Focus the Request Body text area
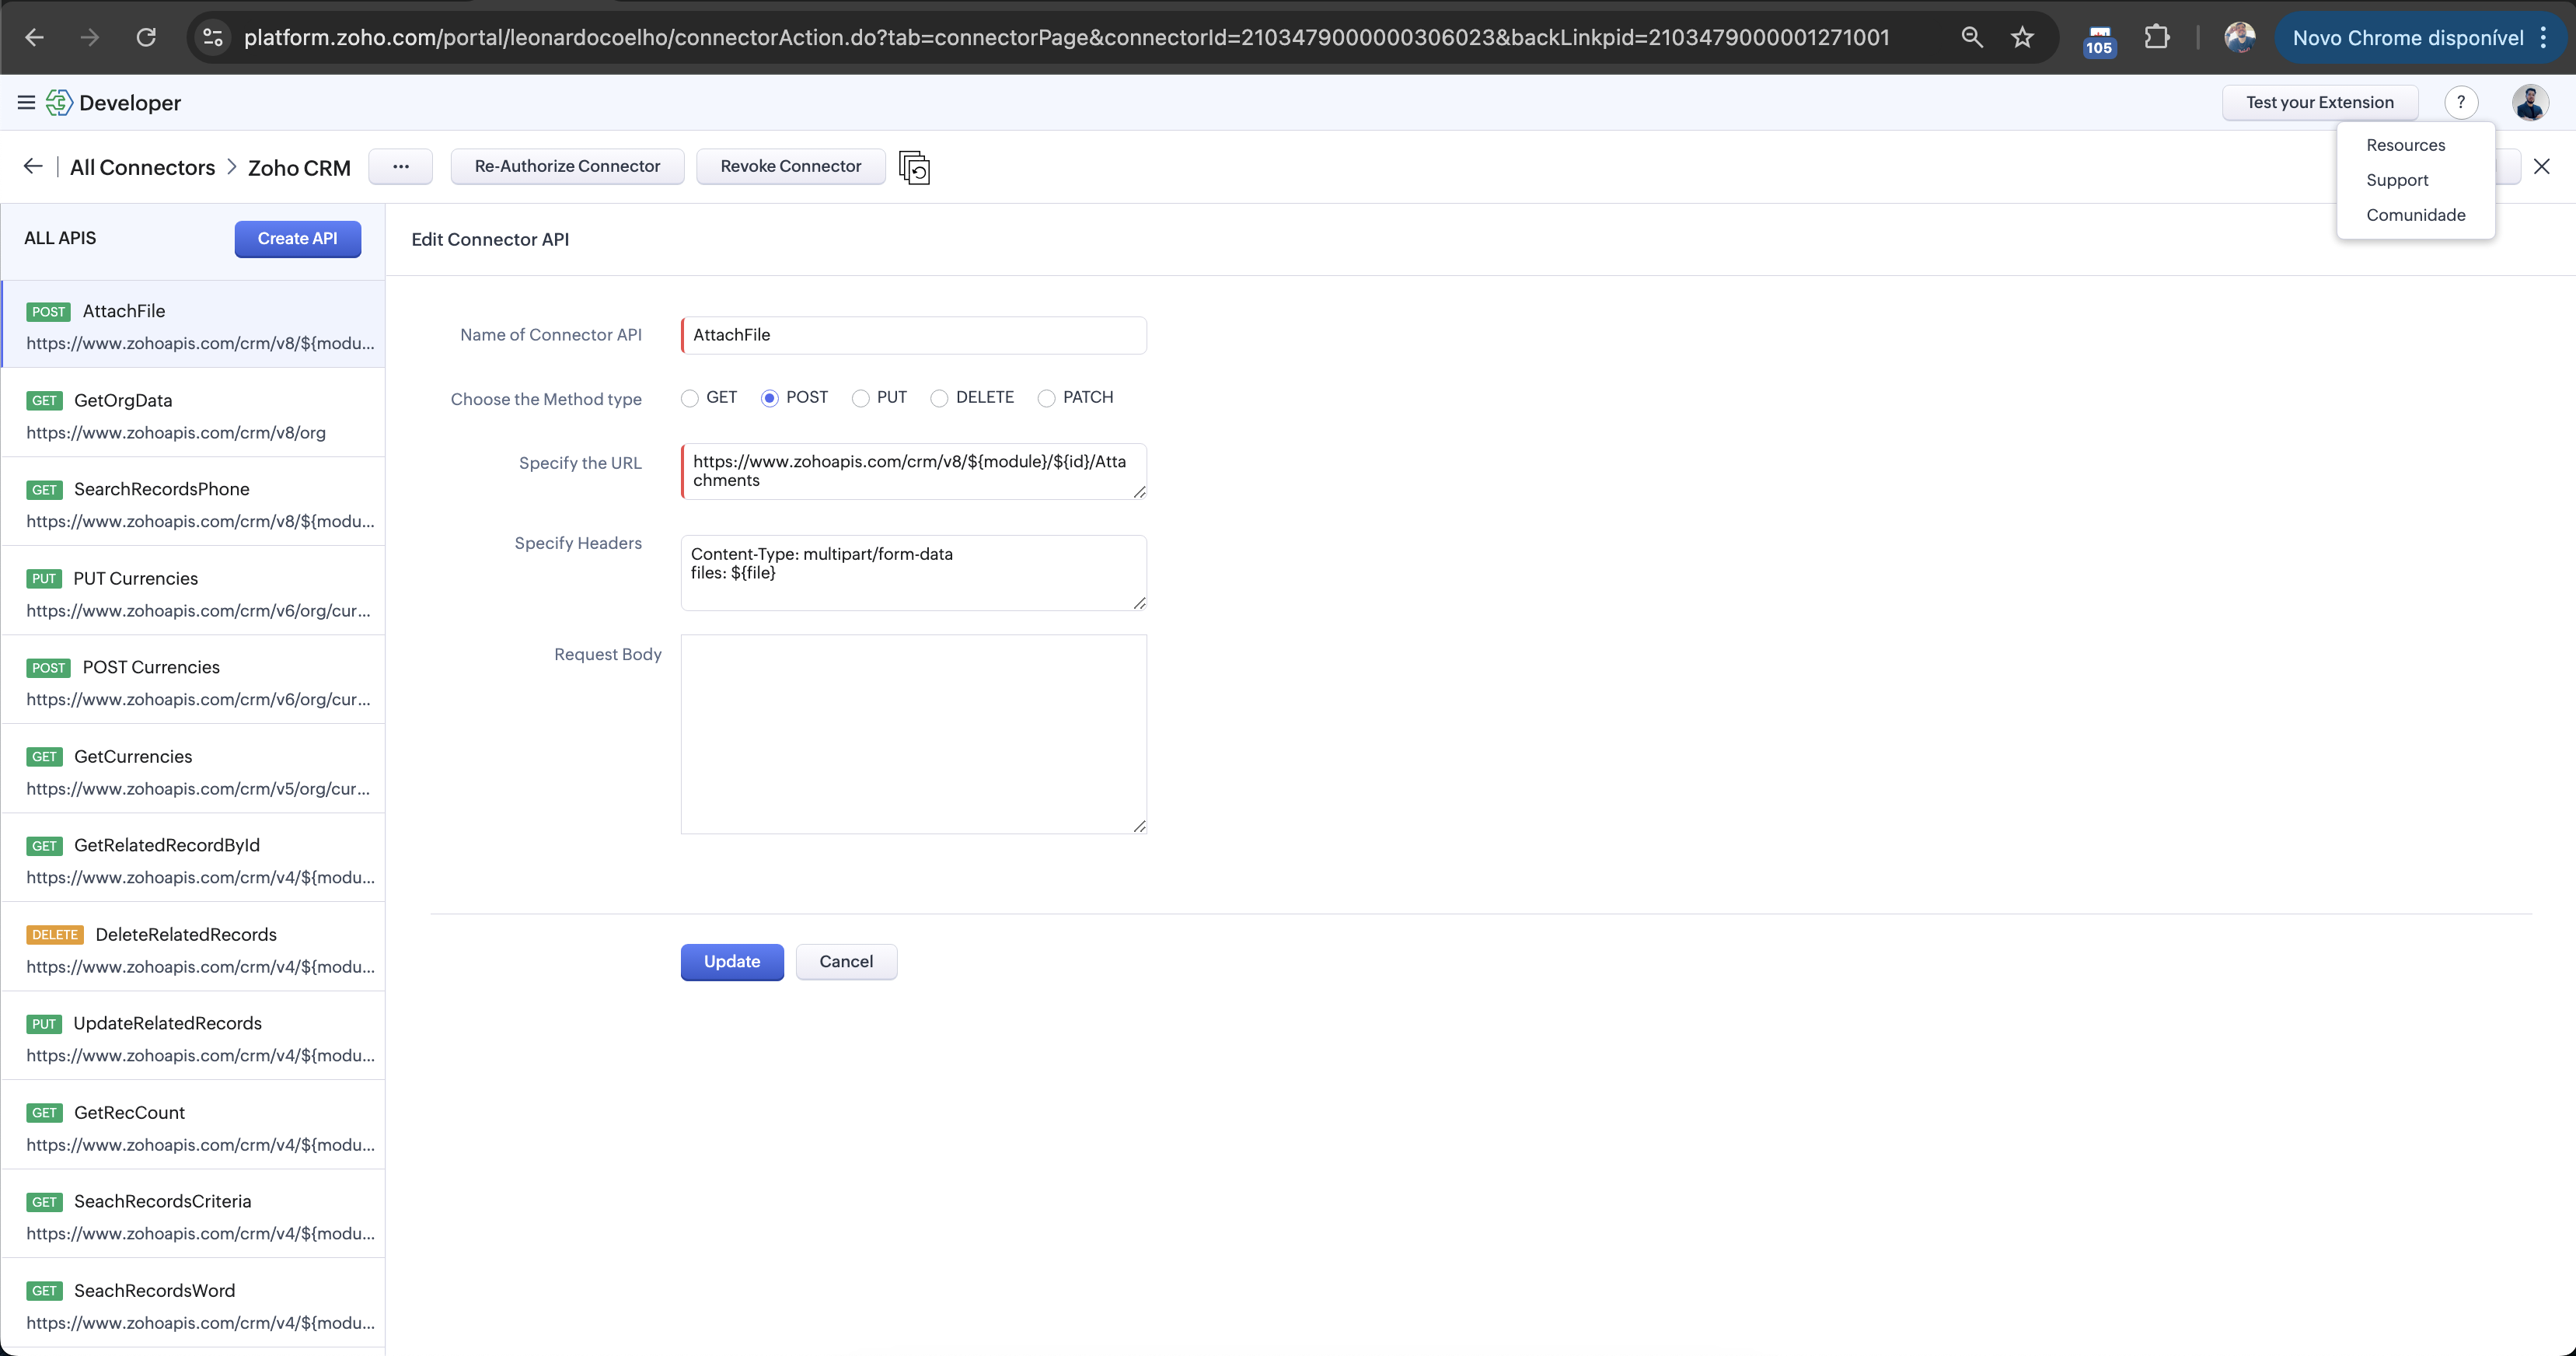This screenshot has width=2576, height=1356. pyautogui.click(x=914, y=734)
